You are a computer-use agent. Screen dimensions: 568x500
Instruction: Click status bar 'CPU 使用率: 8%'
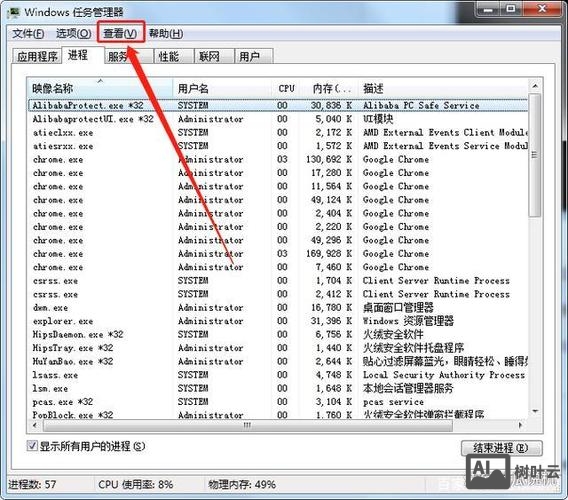pyautogui.click(x=135, y=484)
